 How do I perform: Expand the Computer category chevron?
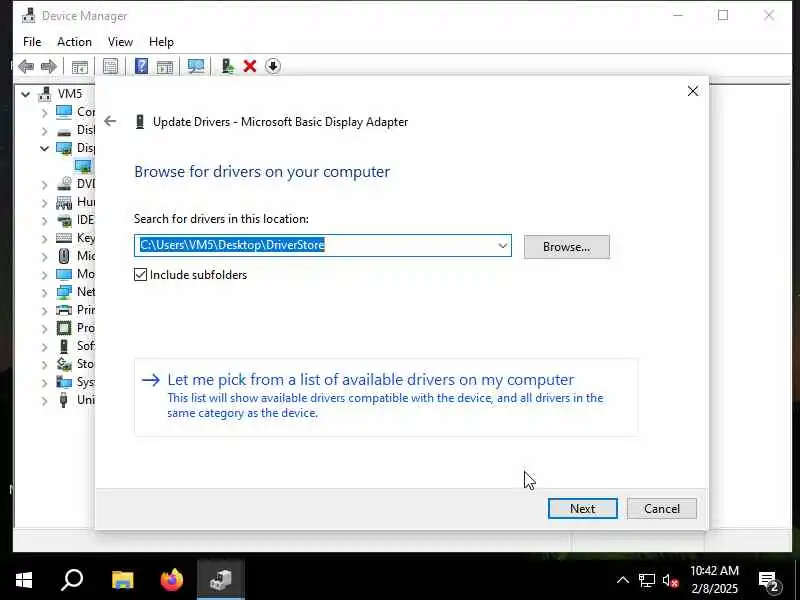point(44,112)
